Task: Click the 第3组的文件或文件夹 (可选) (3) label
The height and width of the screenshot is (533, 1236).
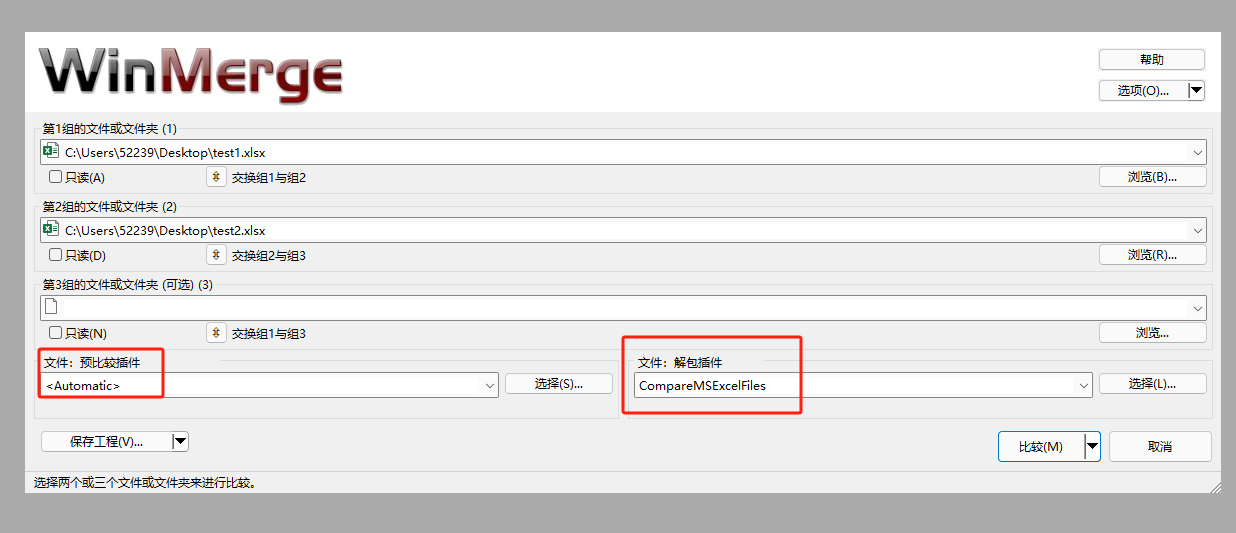Action: pos(128,285)
